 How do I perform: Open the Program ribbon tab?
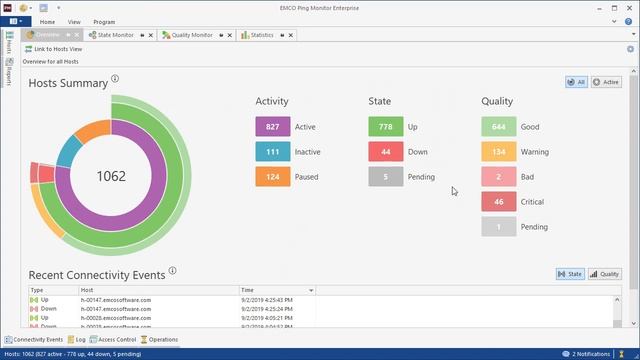[x=104, y=22]
